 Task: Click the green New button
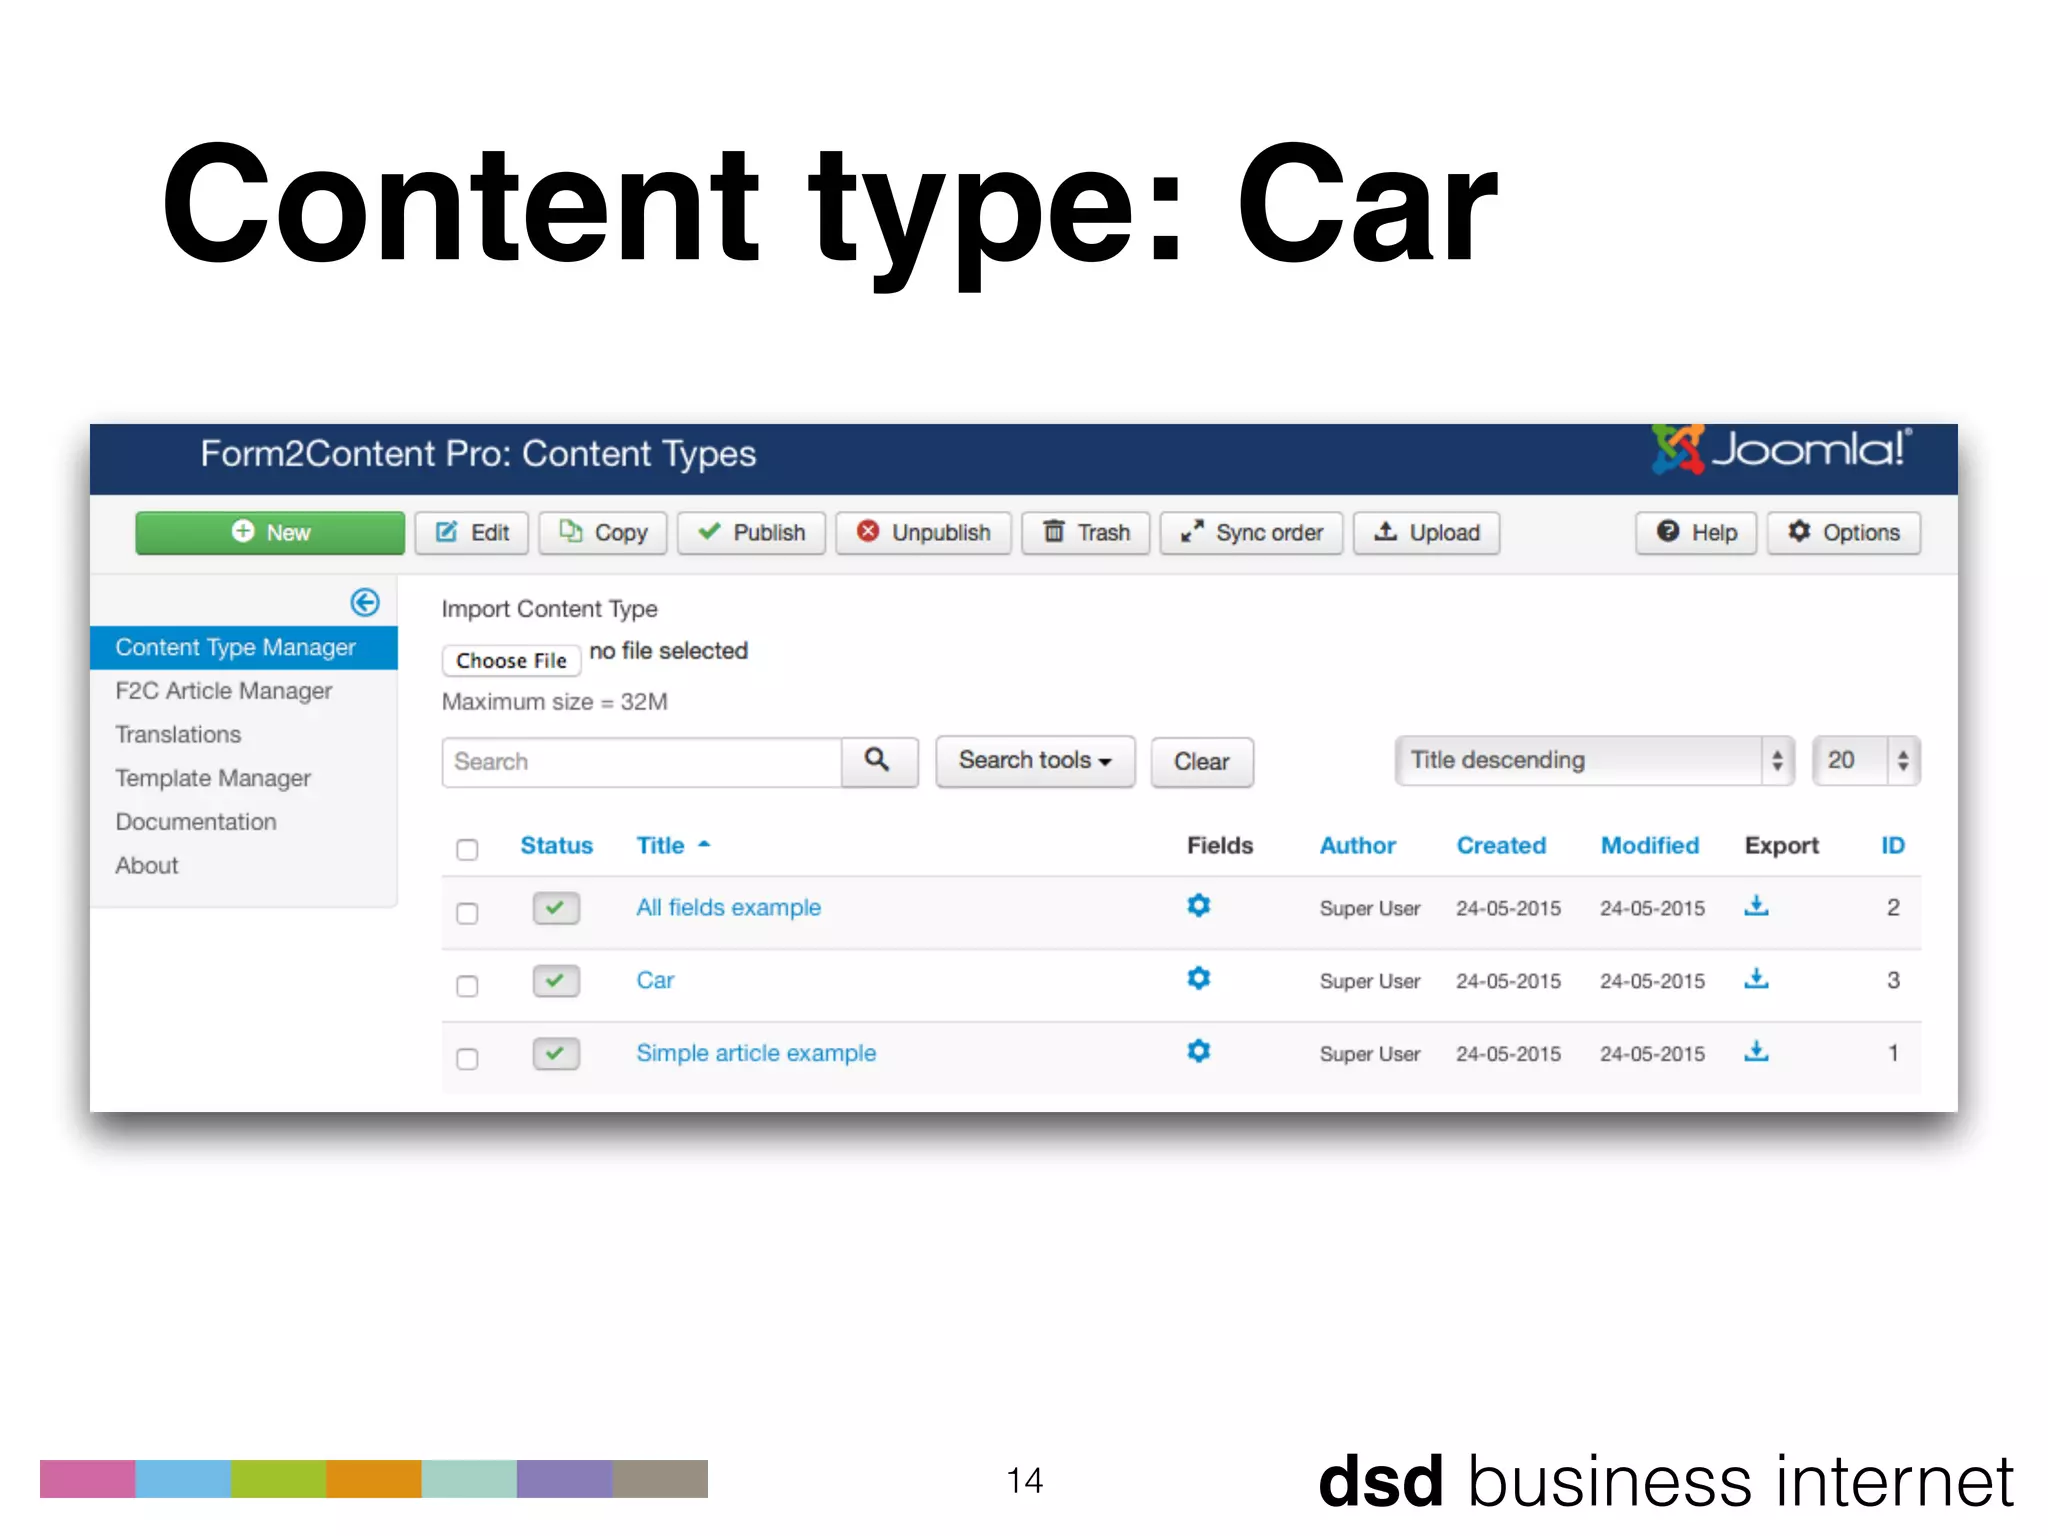click(270, 532)
